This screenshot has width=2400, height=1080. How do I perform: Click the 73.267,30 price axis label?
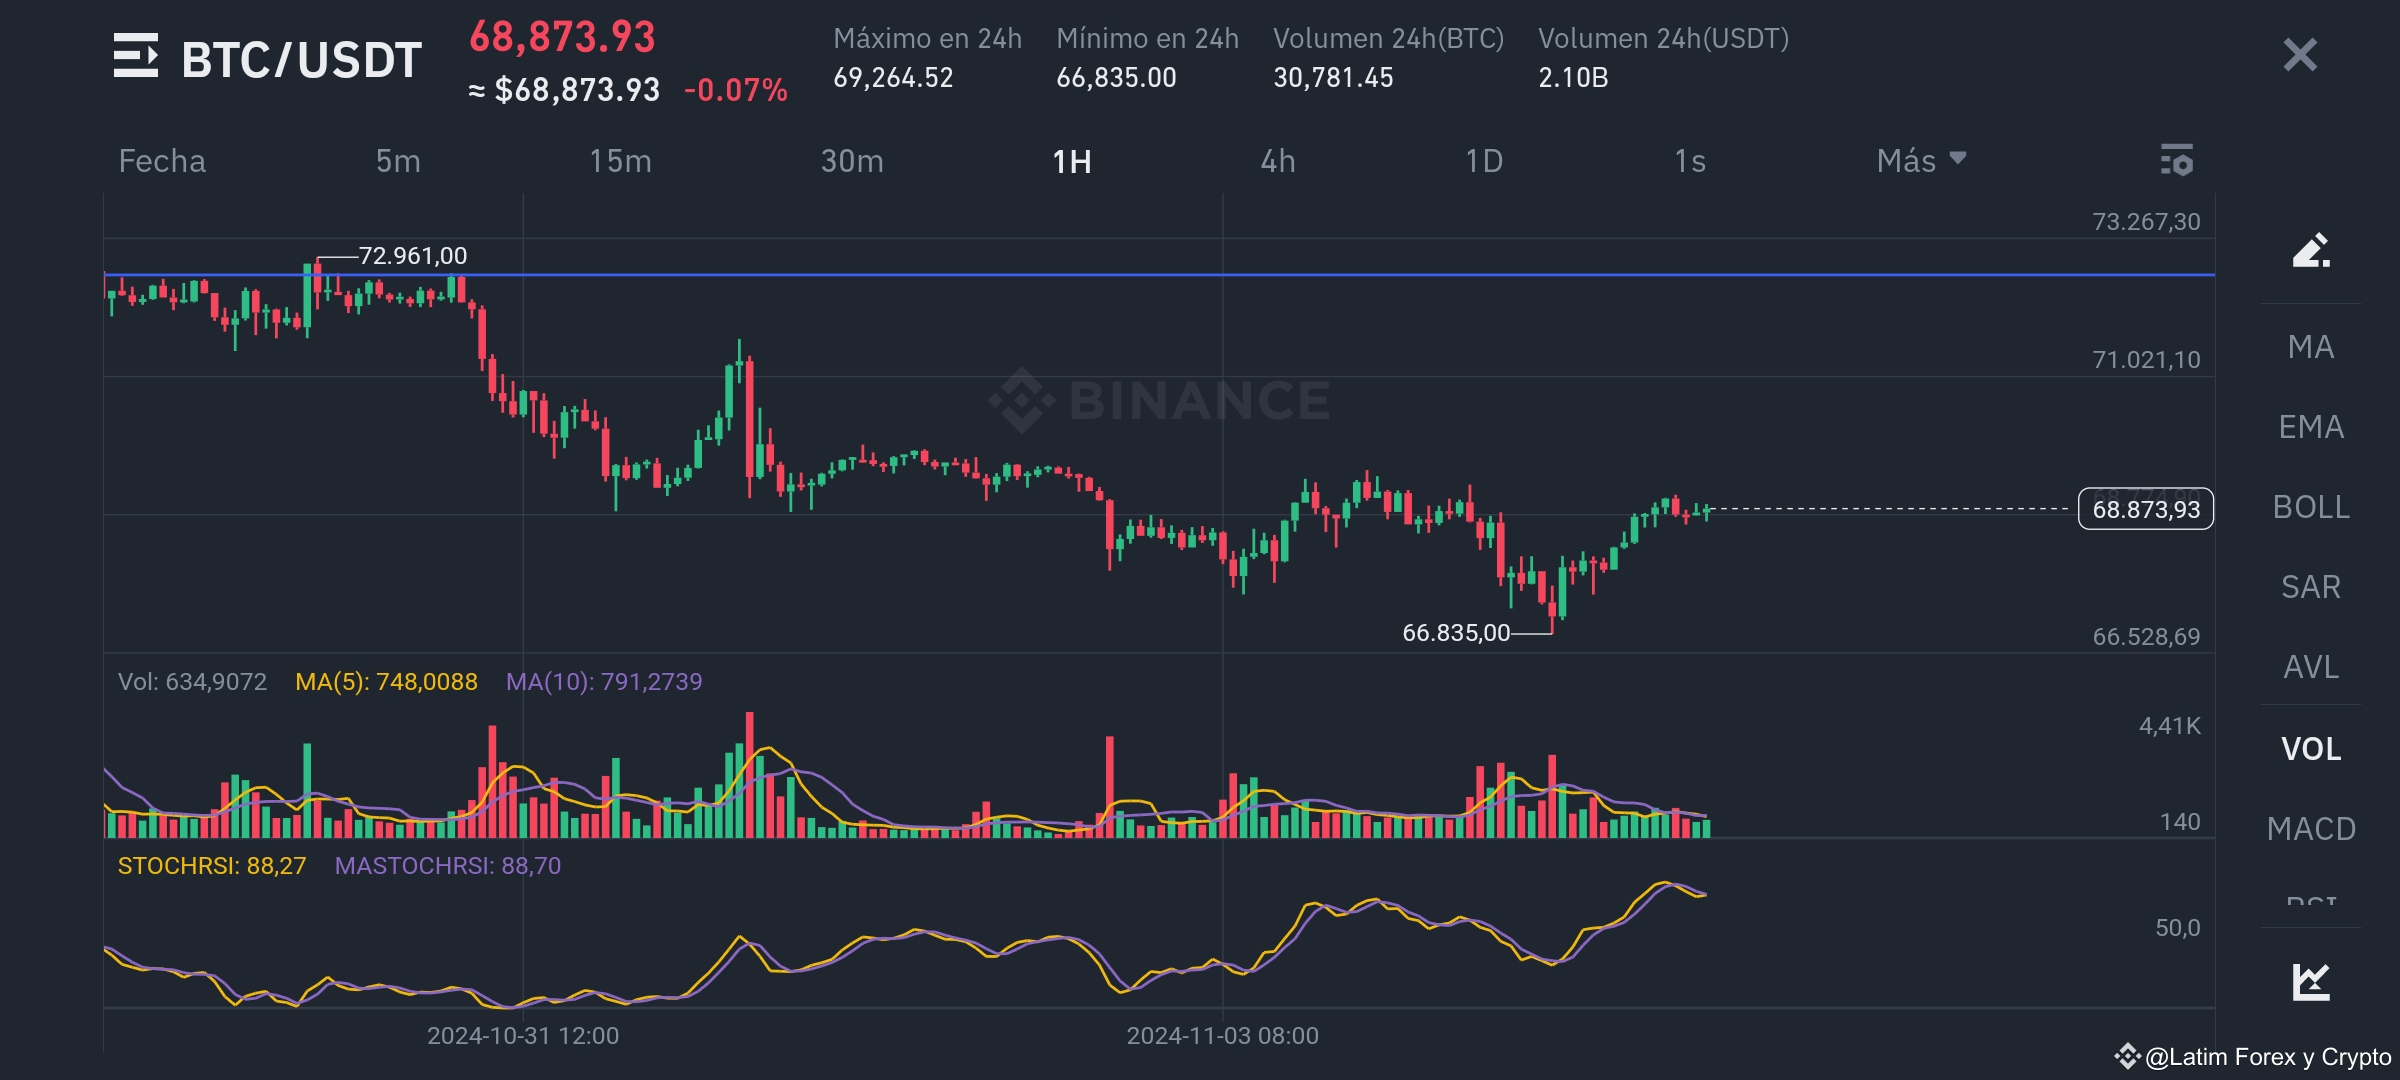(2146, 222)
